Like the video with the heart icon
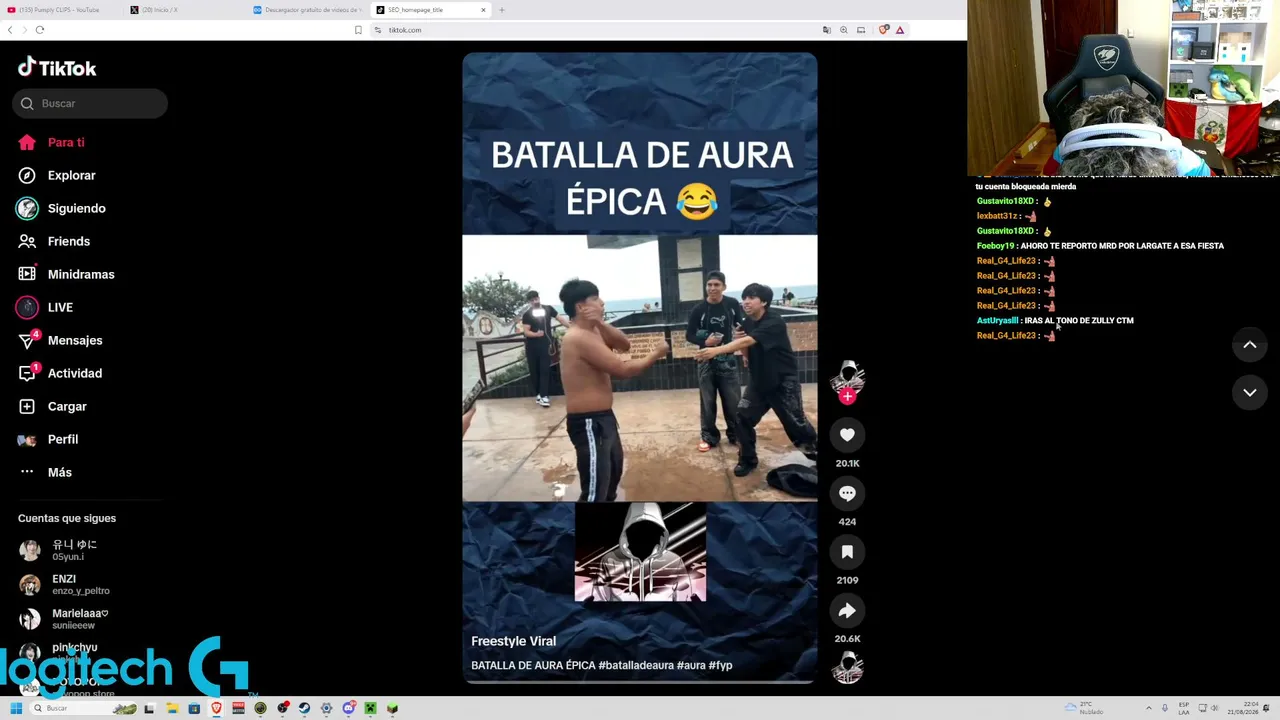 (847, 434)
